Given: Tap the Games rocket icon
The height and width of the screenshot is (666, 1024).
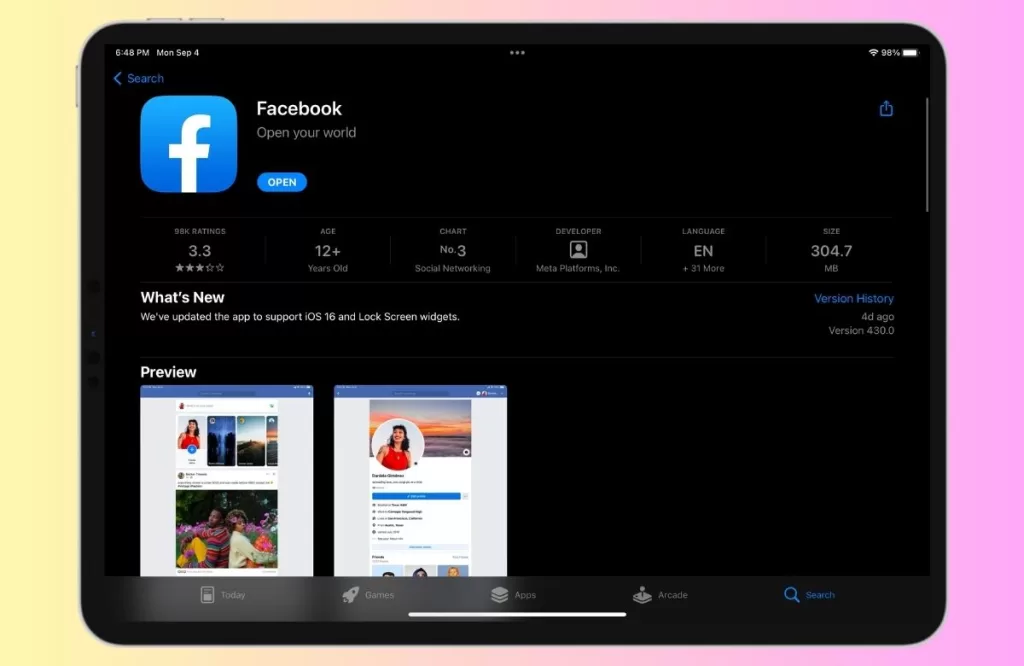Looking at the screenshot, I should pyautogui.click(x=351, y=595).
